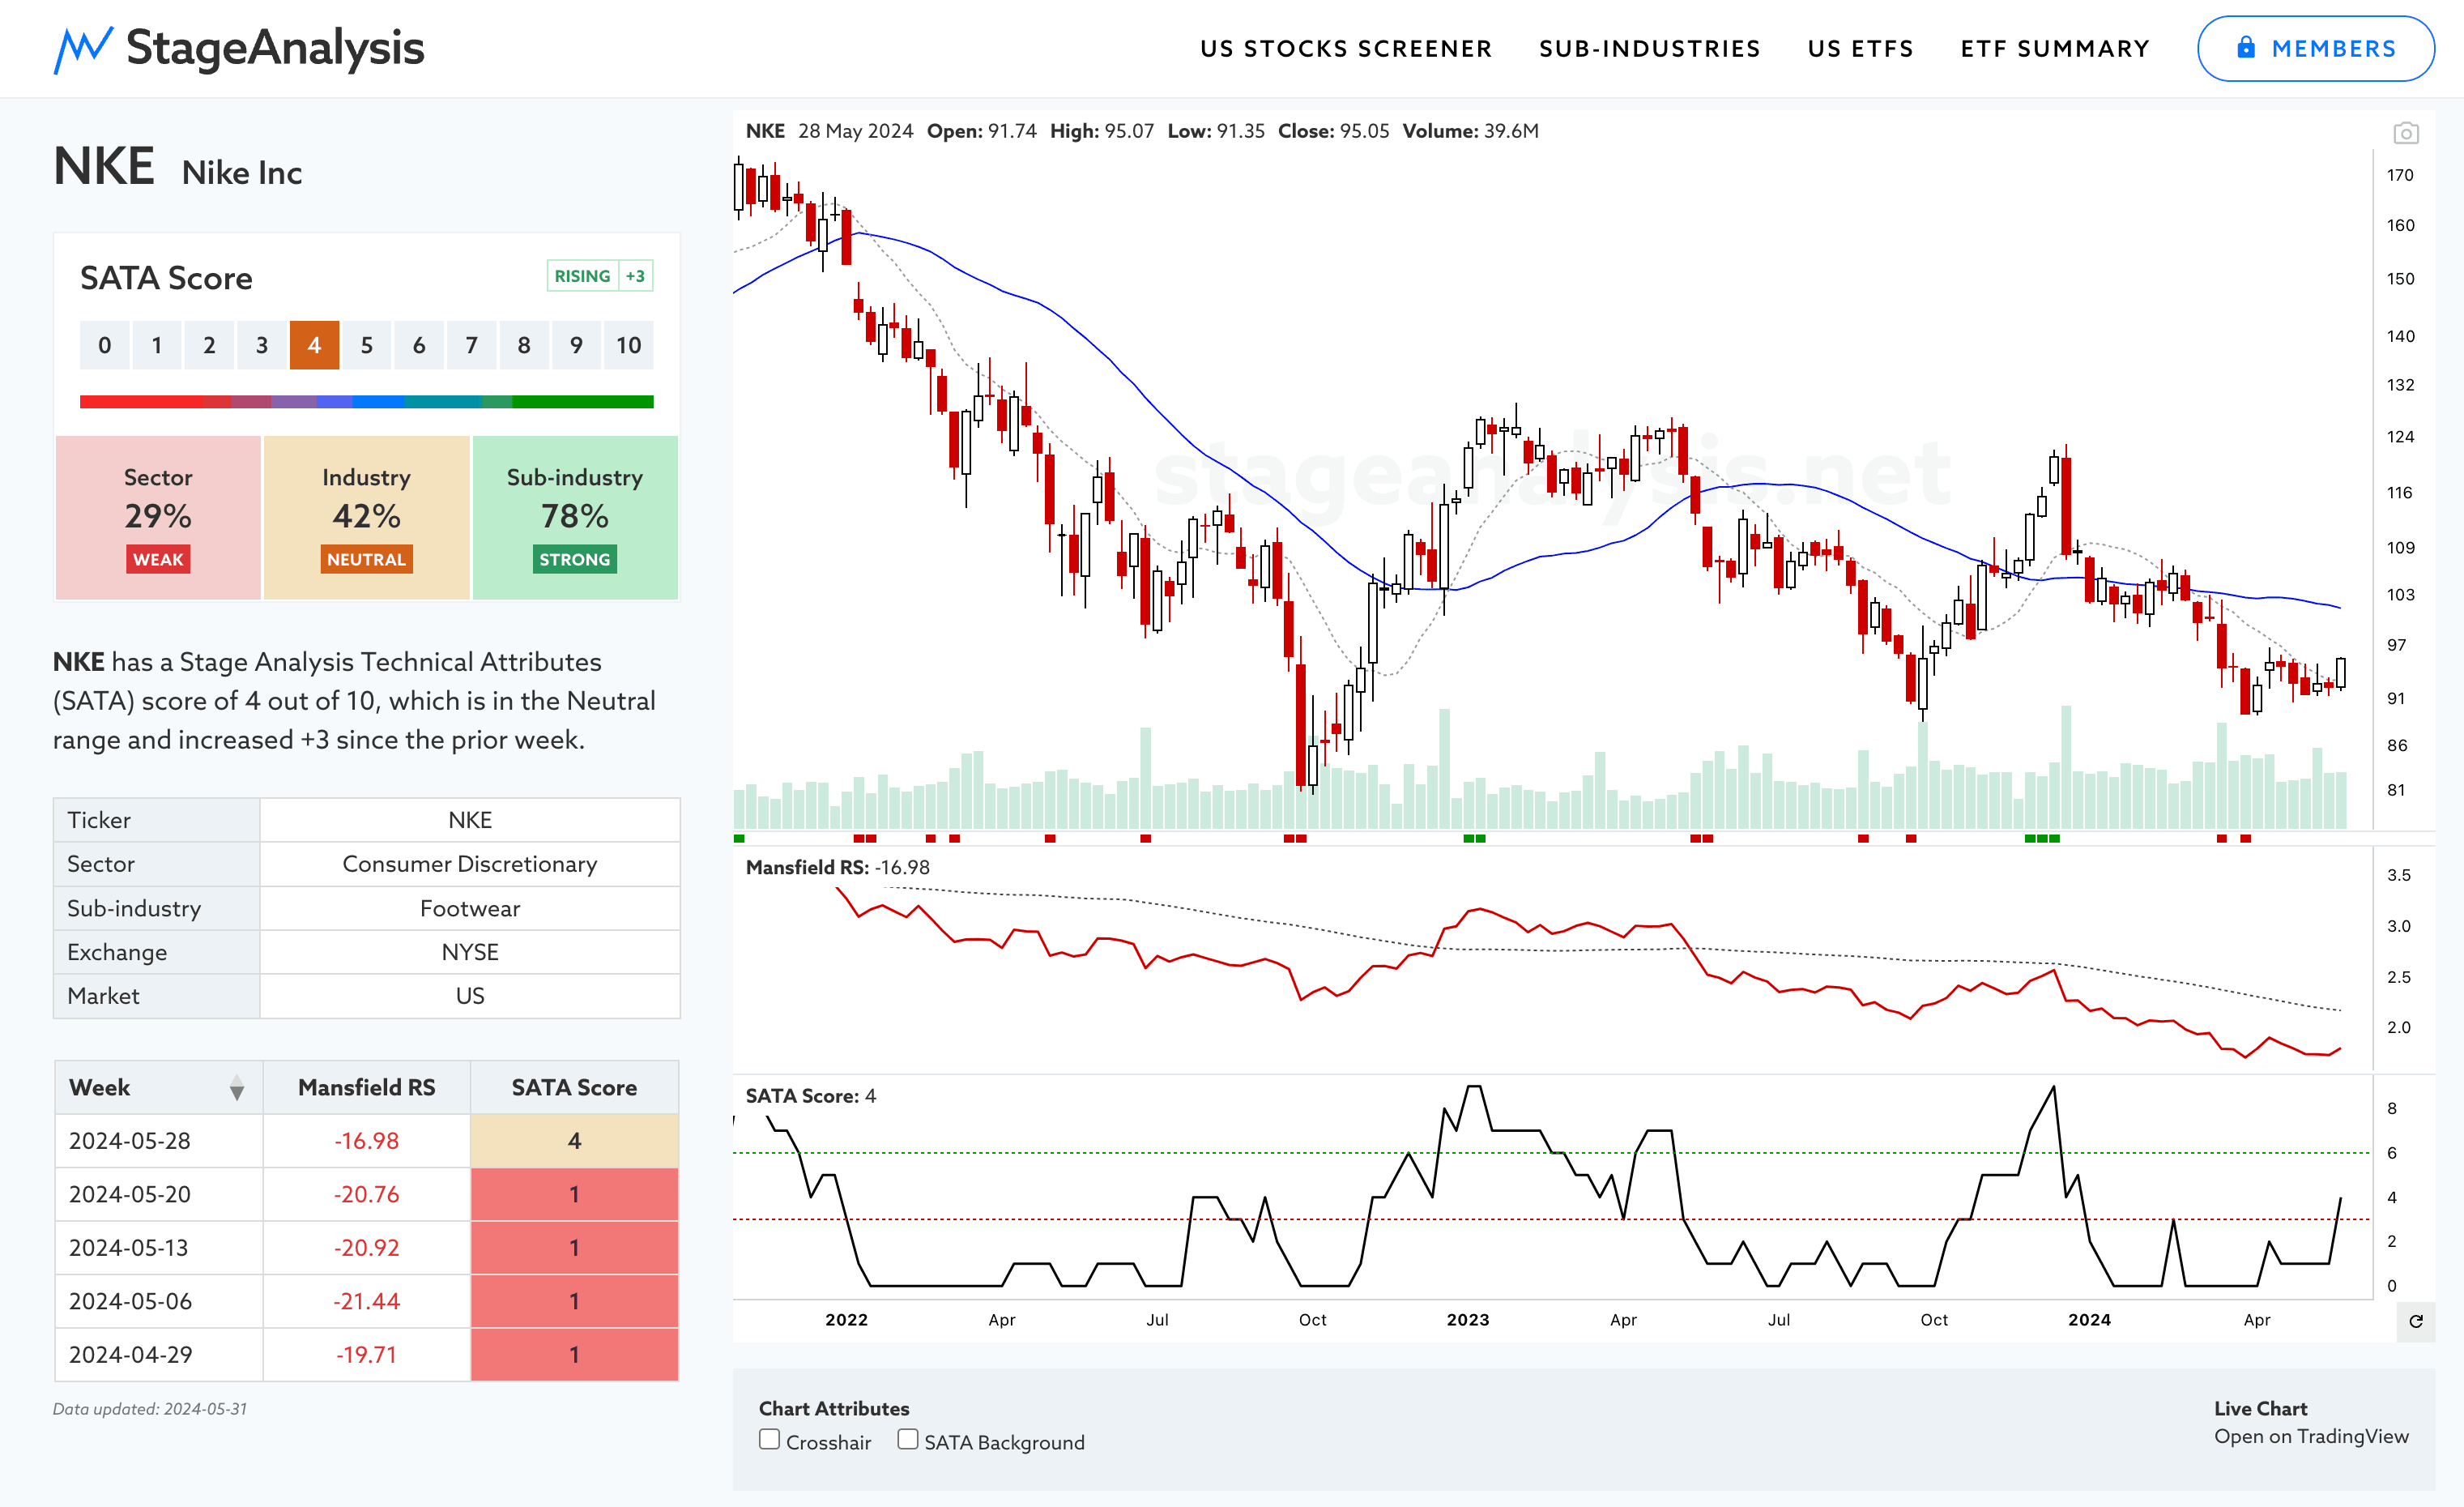Viewport: 2464px width, 1507px height.
Task: Open the Sub-Industries menu item
Action: pyautogui.click(x=1650, y=49)
